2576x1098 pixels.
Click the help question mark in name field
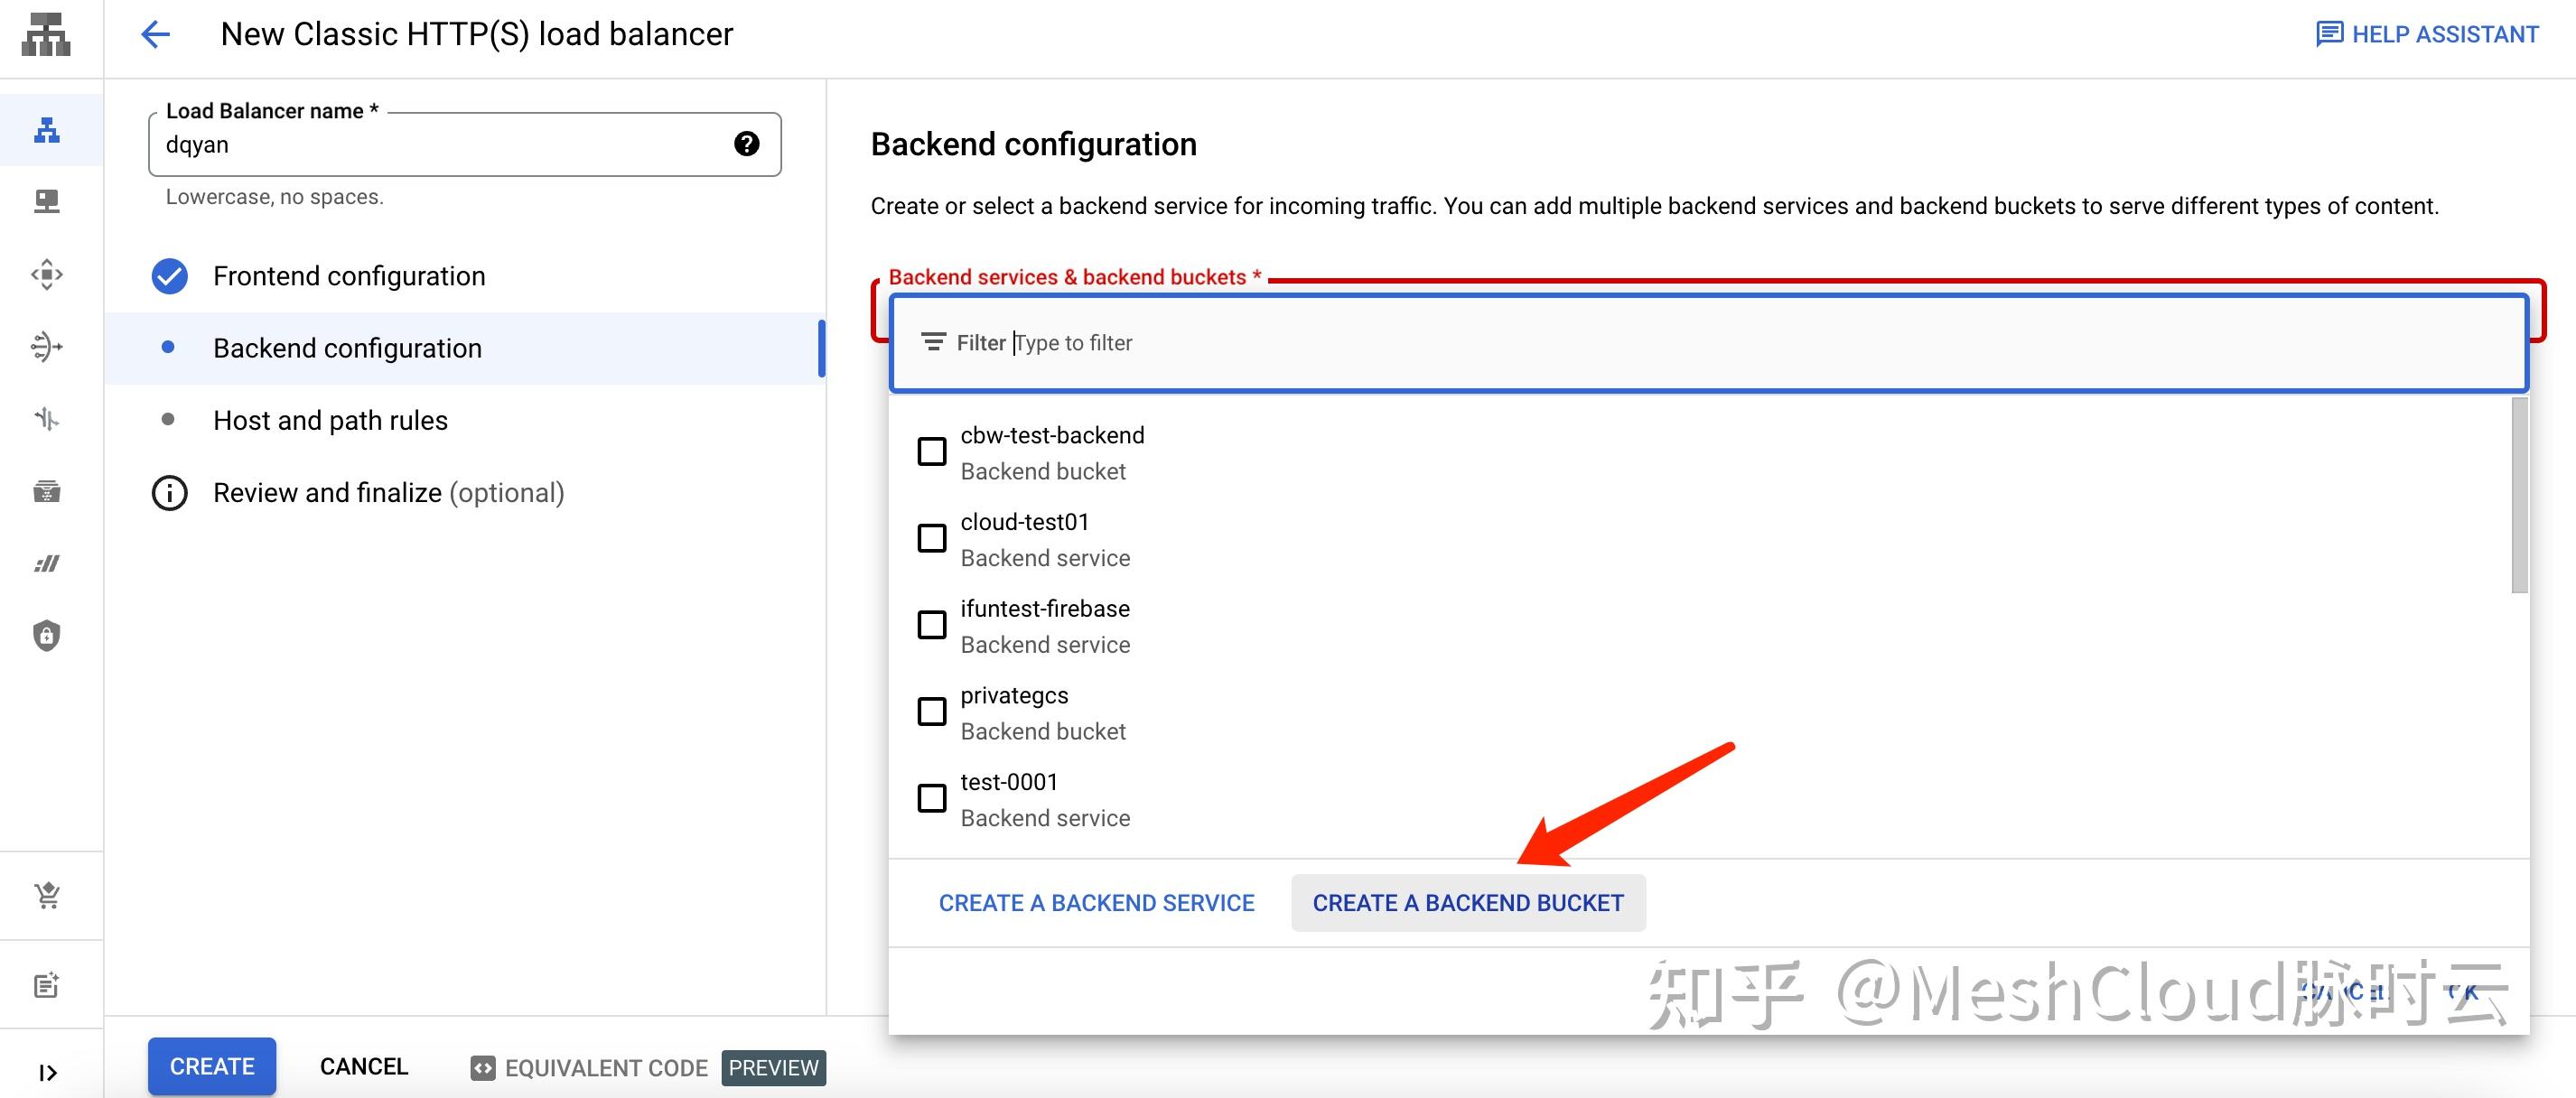[x=745, y=145]
